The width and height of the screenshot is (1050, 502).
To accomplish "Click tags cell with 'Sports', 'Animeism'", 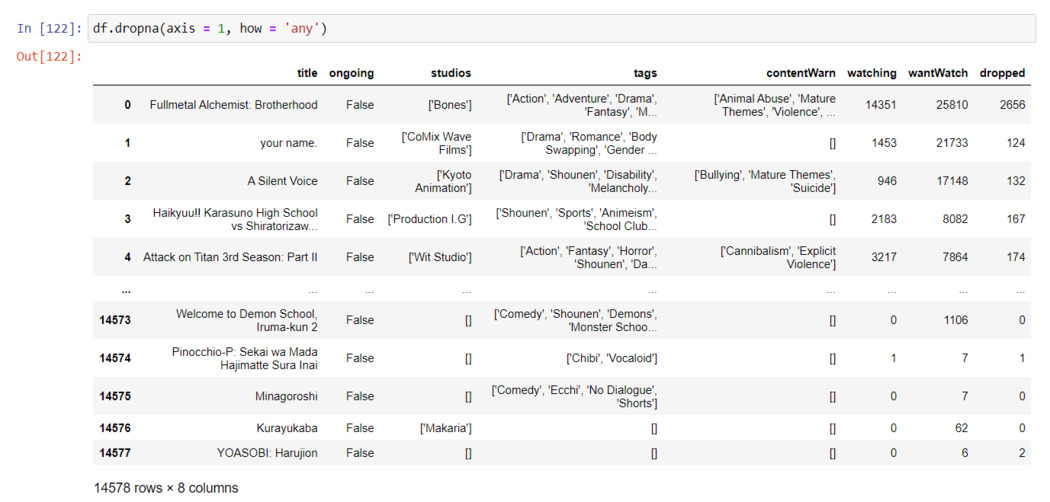I will pos(577,219).
